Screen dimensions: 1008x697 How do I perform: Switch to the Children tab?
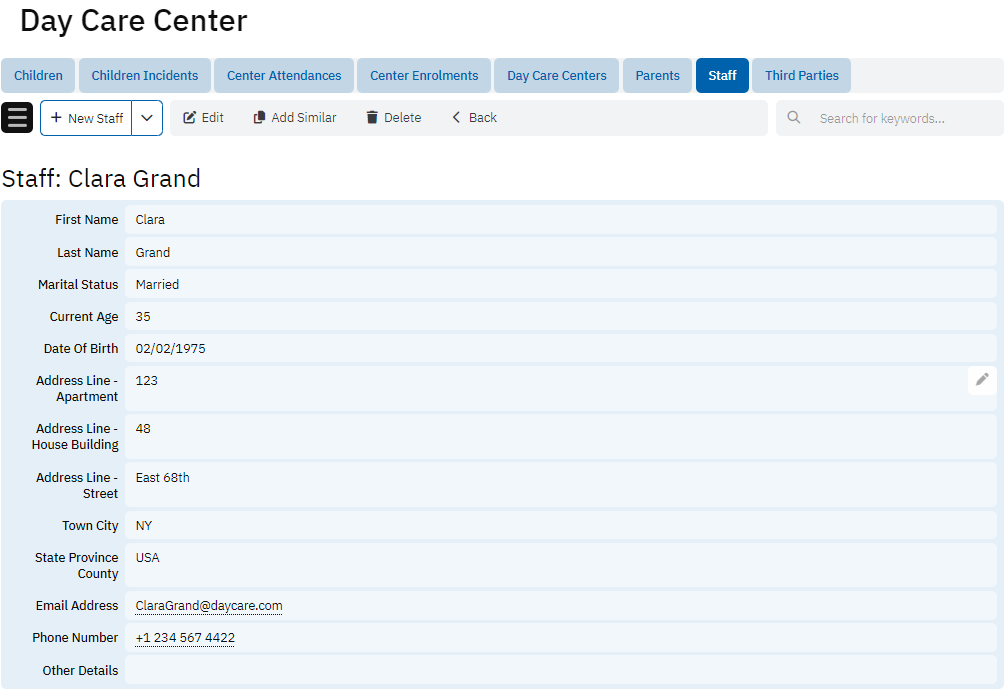(39, 76)
